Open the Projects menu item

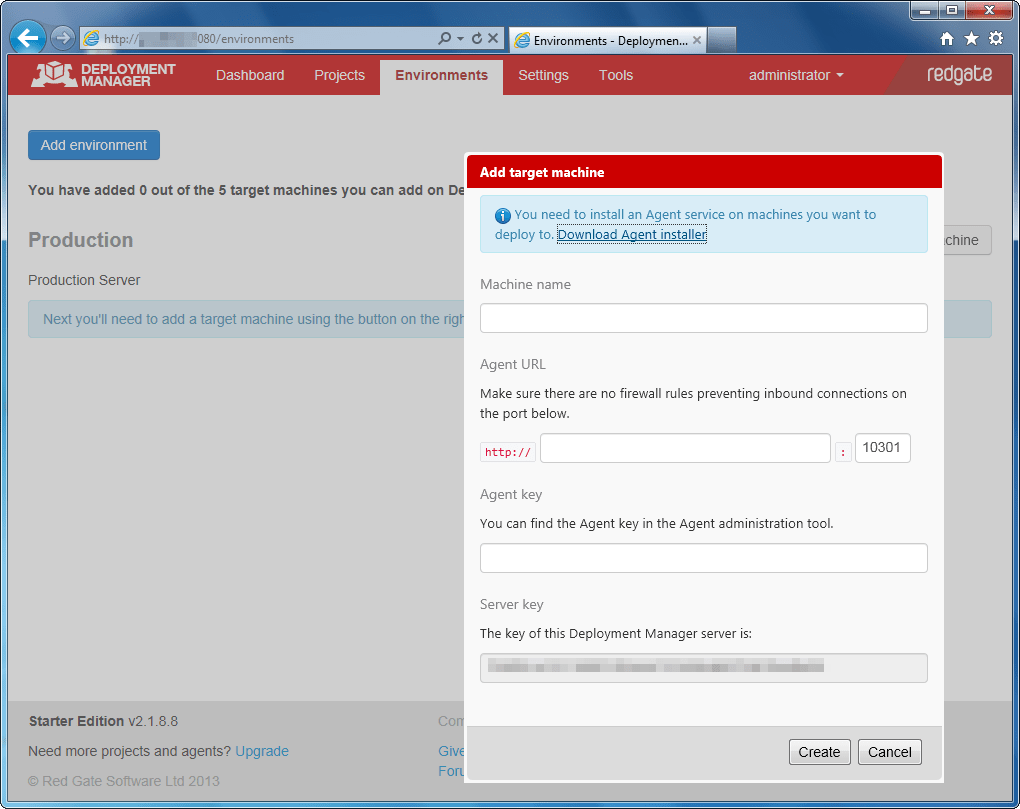(339, 75)
